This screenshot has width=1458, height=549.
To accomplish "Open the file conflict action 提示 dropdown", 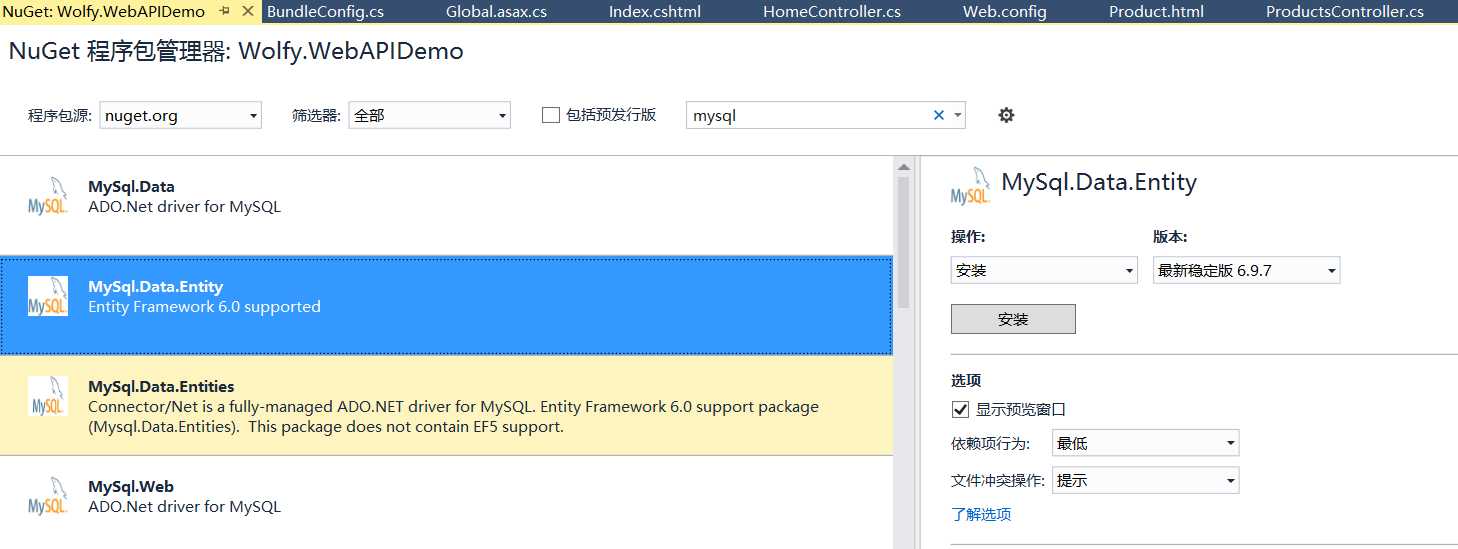I will (x=1145, y=480).
